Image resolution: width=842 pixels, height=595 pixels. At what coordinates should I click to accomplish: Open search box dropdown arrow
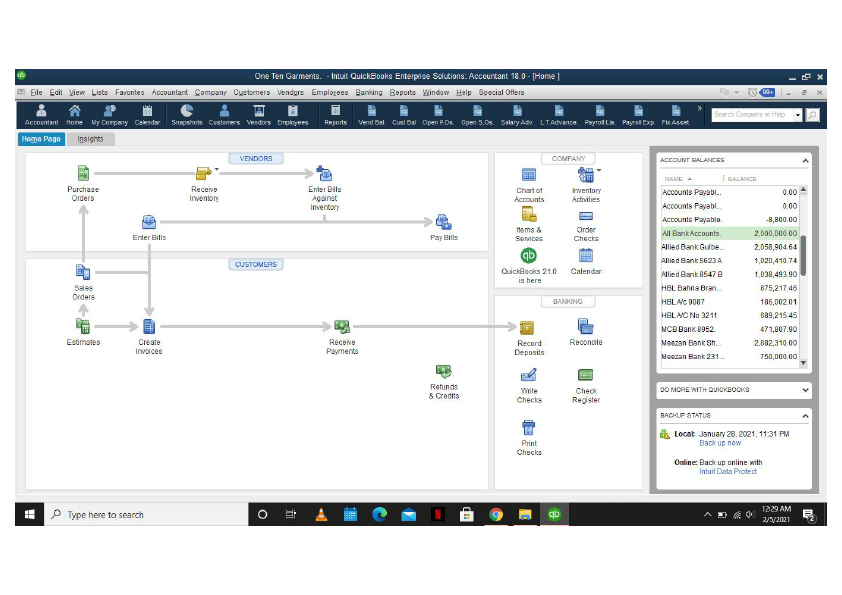click(798, 115)
